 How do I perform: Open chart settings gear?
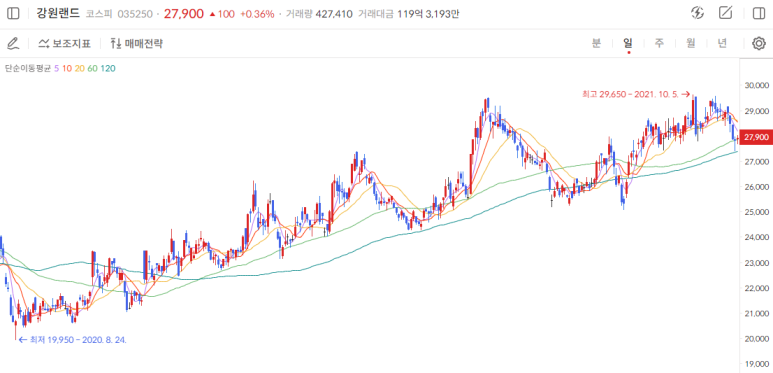point(759,43)
